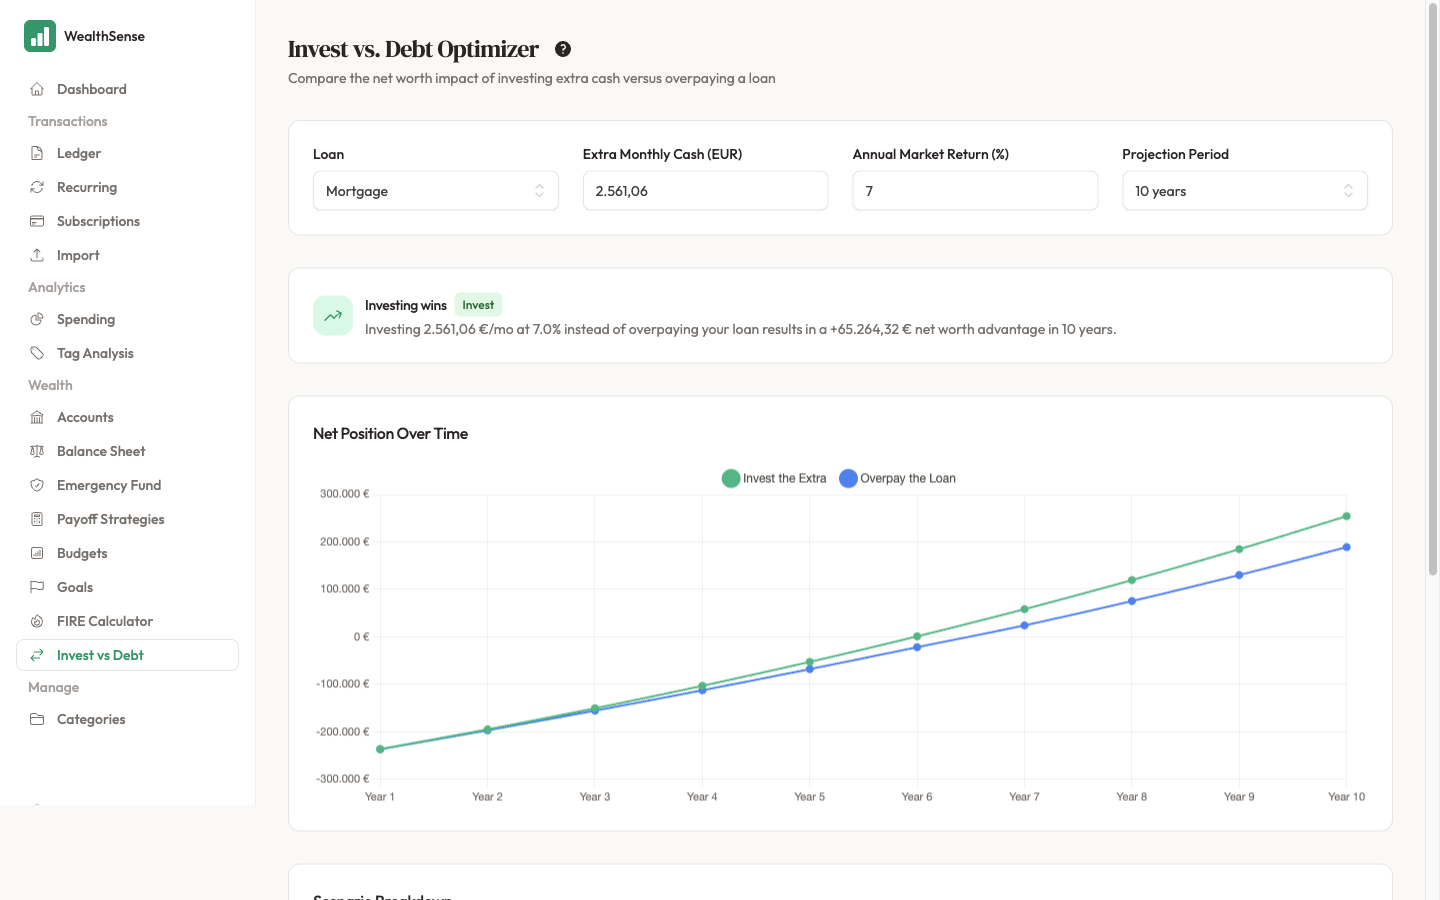Toggle Invest the Extra legend series

click(774, 478)
